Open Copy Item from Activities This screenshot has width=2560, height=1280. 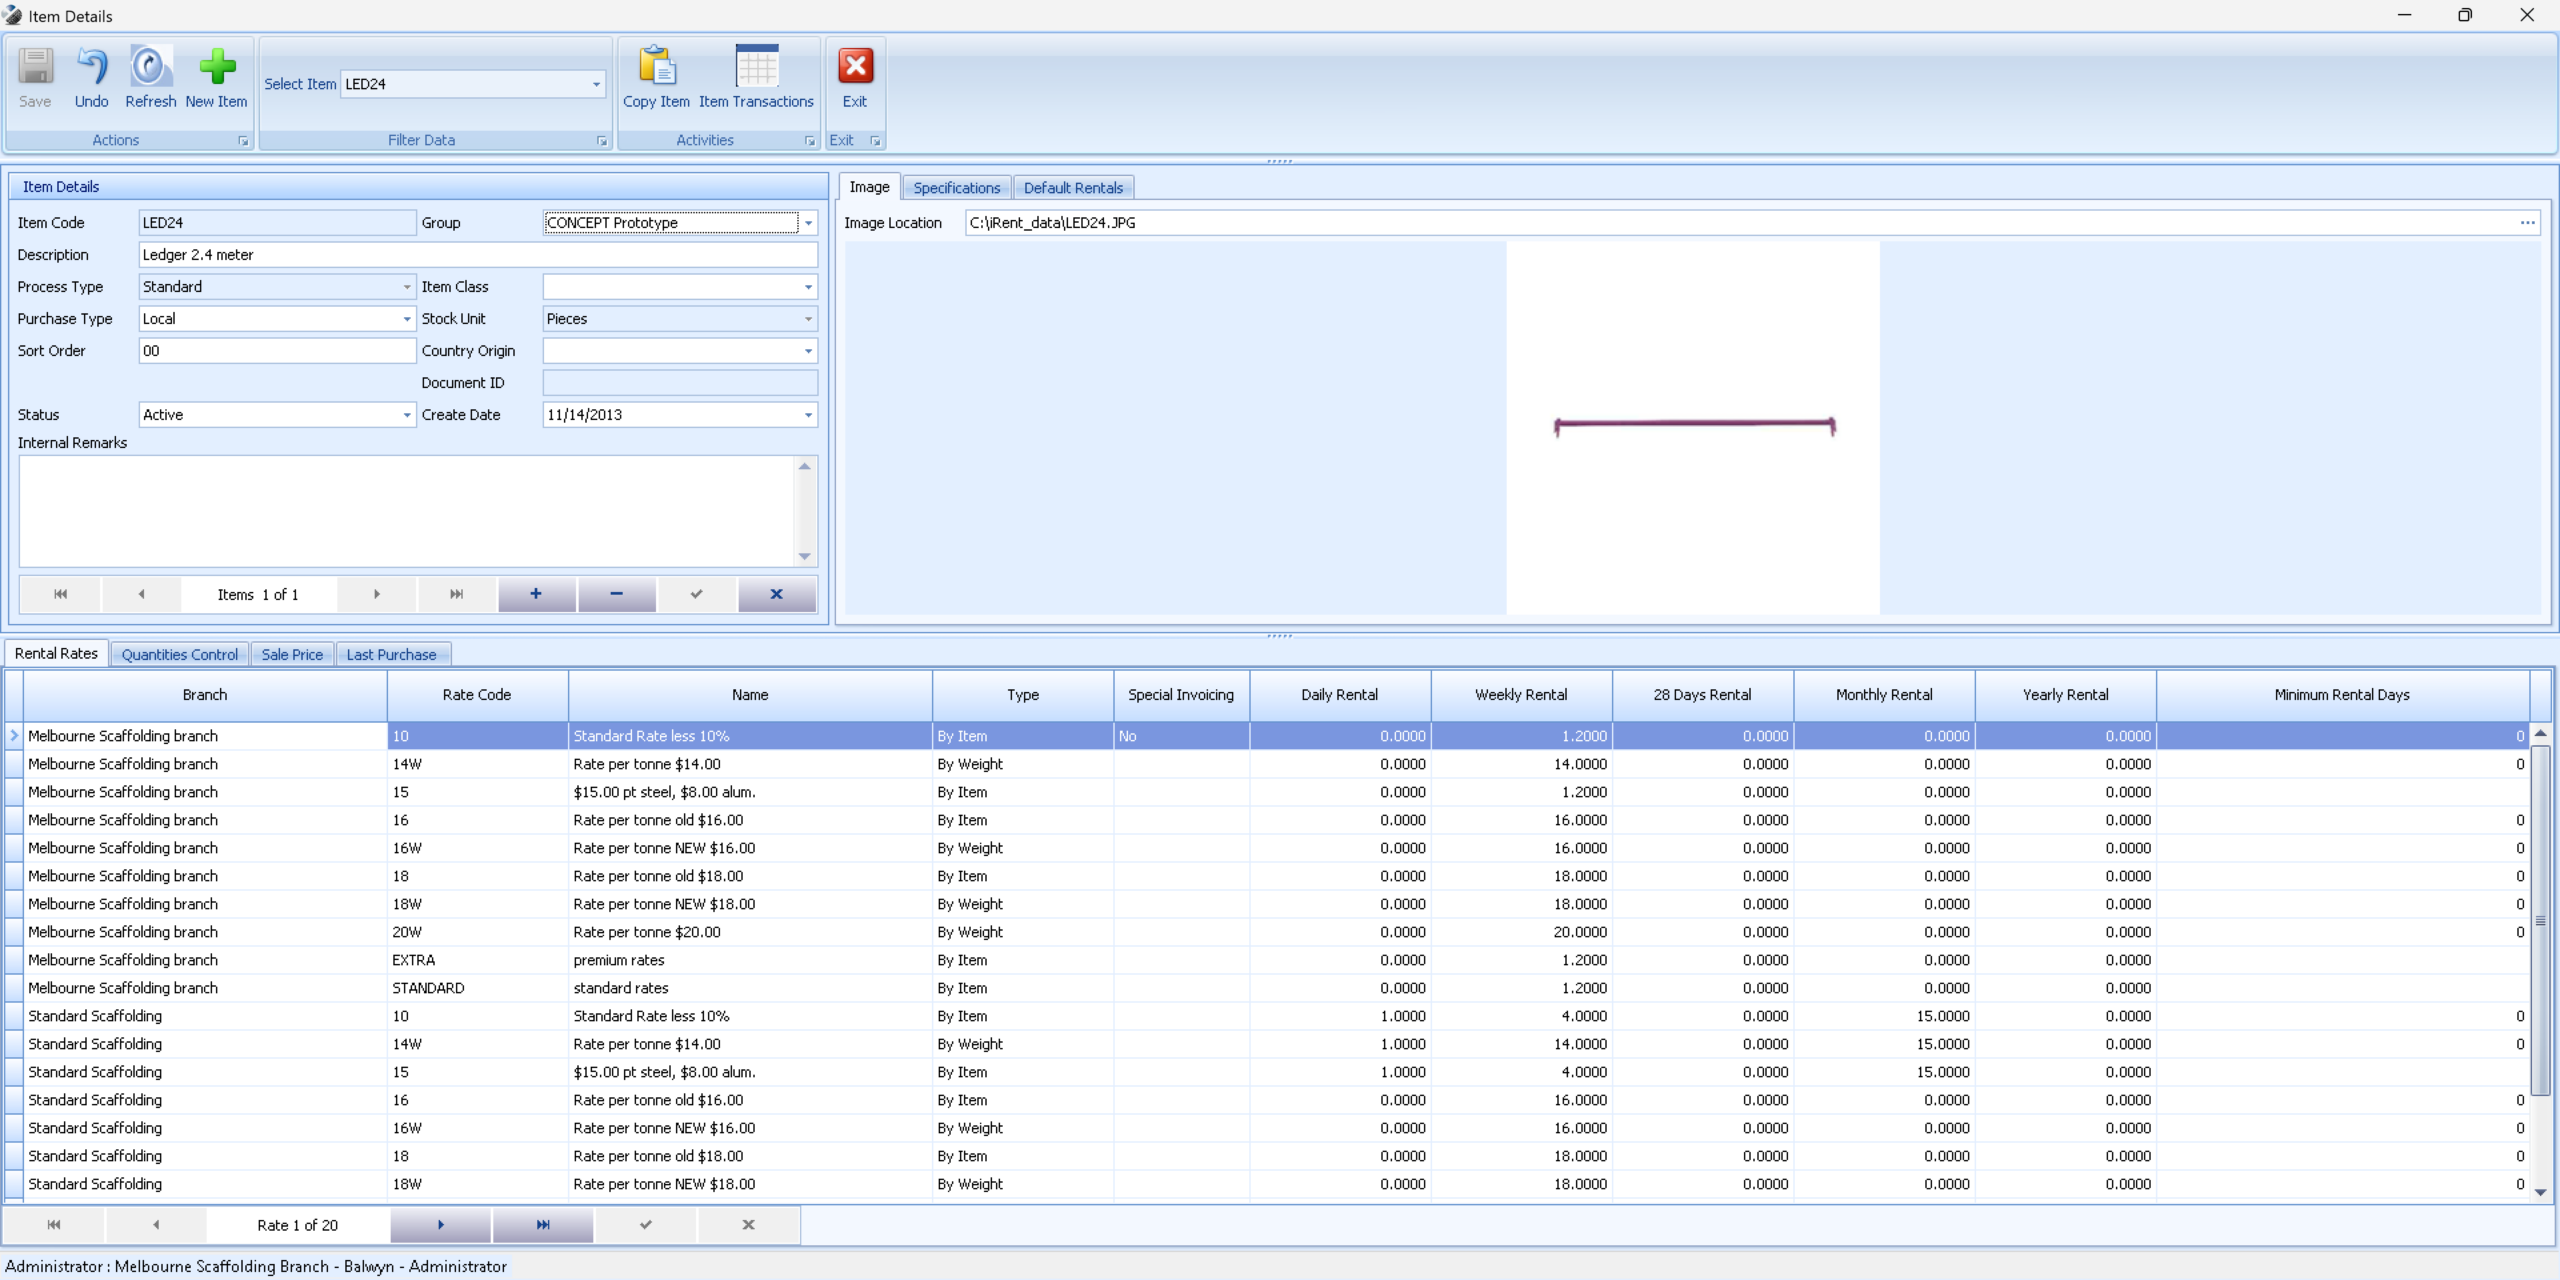[656, 68]
